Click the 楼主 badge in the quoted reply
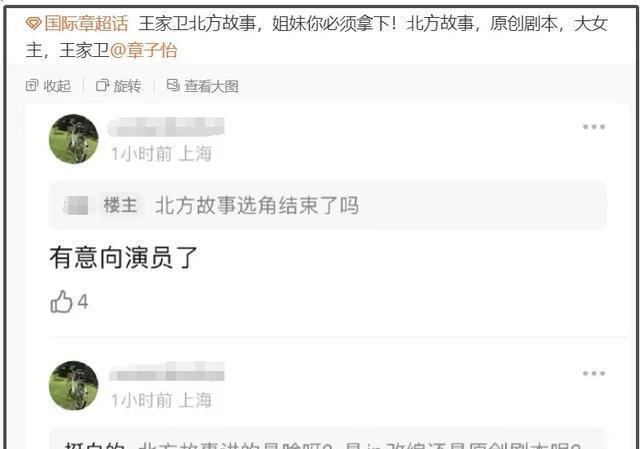Screen dimensions: 640x449 pos(120,205)
